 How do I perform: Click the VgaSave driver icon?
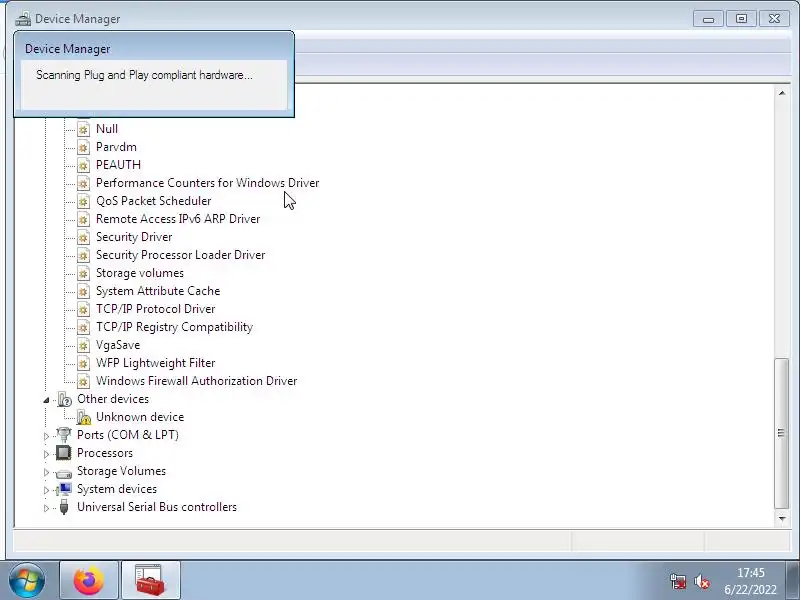pyautogui.click(x=83, y=345)
